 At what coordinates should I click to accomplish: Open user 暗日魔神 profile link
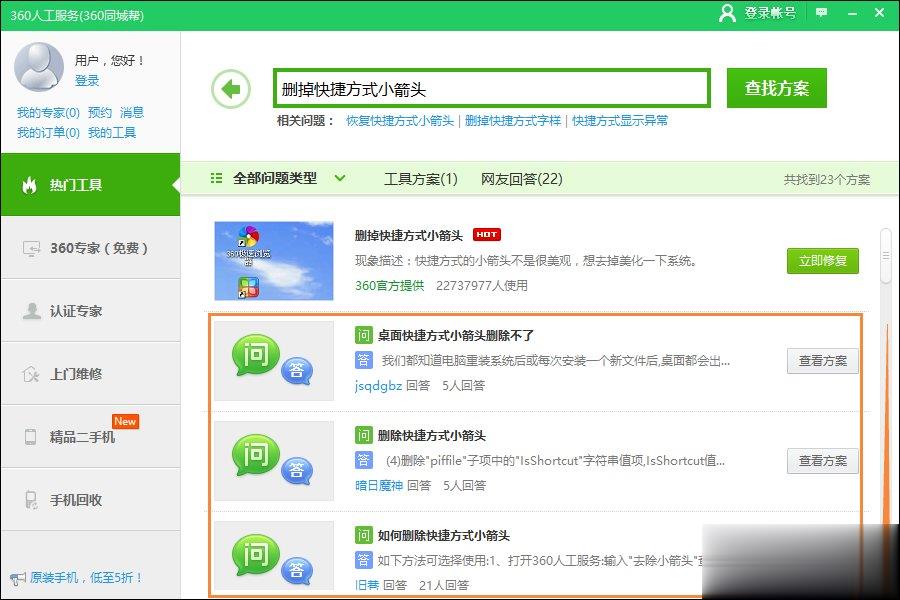(x=379, y=485)
